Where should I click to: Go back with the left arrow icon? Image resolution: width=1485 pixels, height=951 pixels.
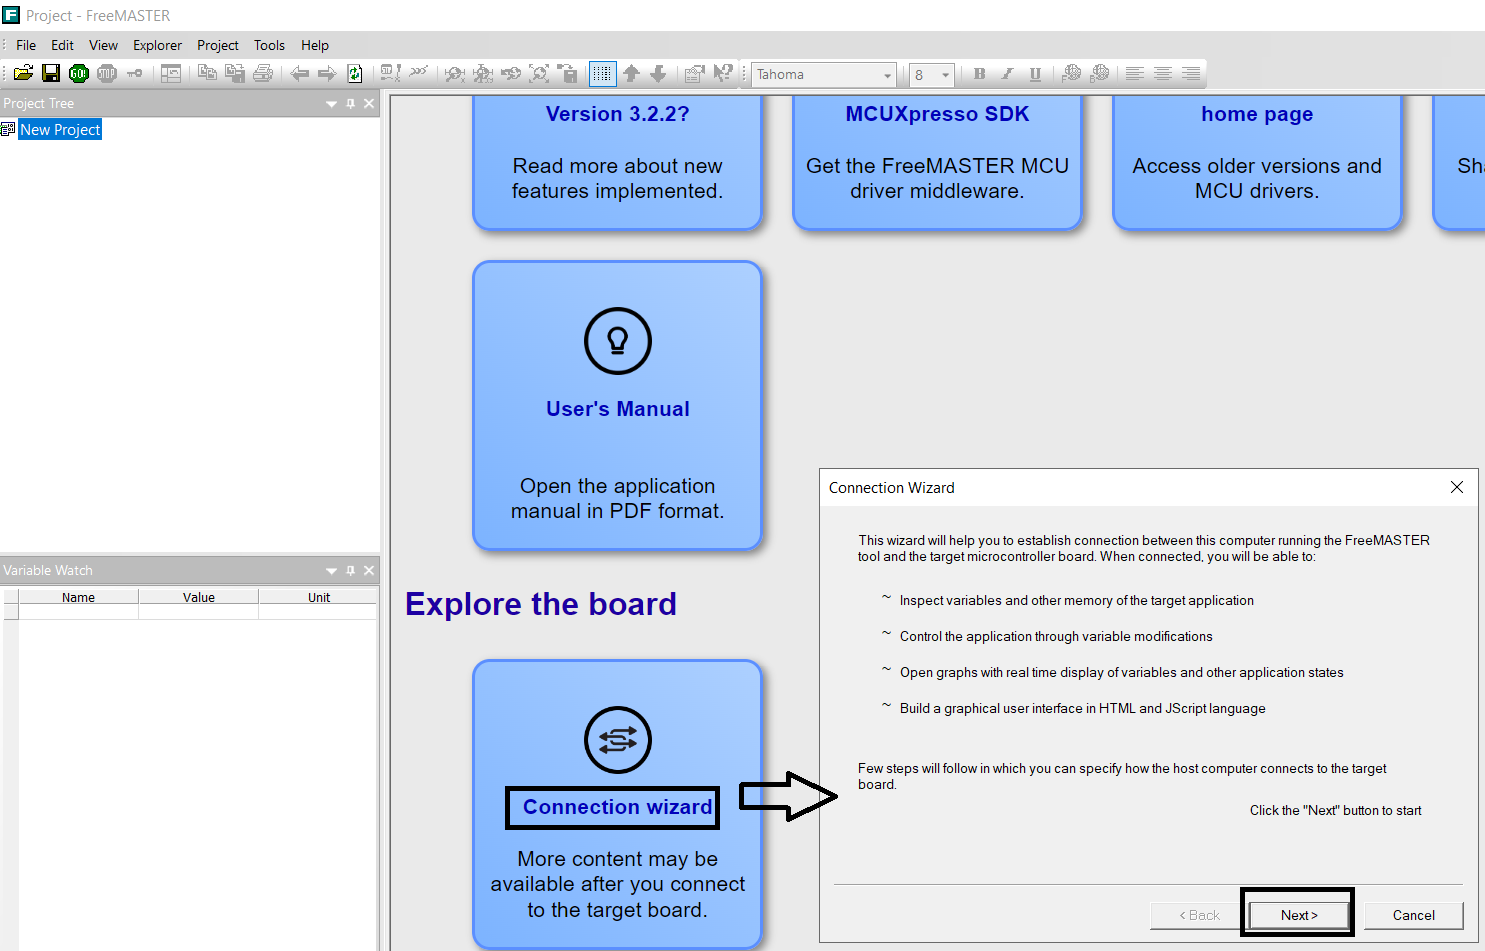pyautogui.click(x=299, y=73)
